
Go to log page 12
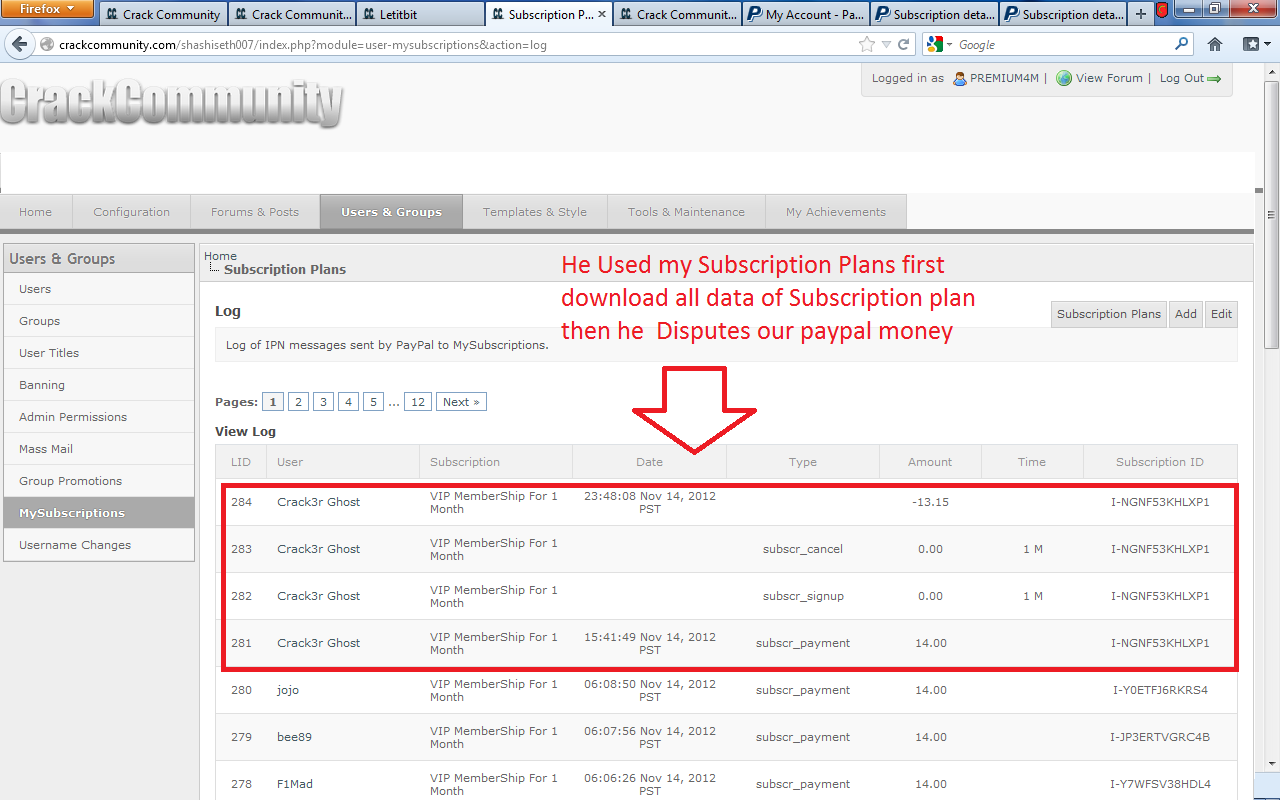point(418,402)
